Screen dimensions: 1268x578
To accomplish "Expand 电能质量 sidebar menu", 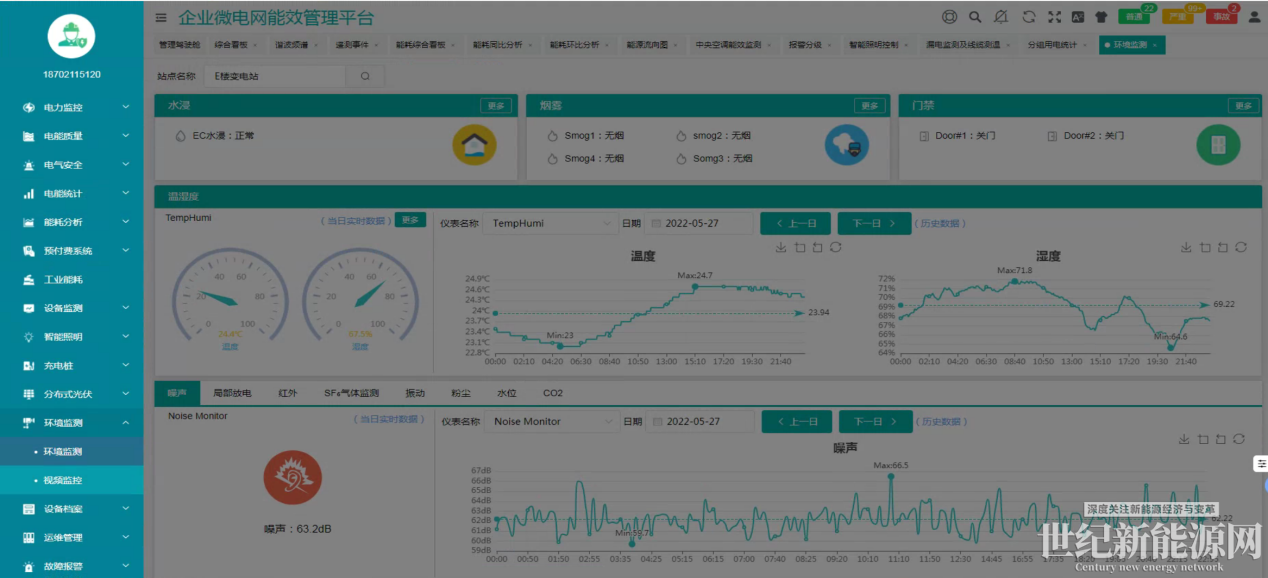I will tap(72, 136).
